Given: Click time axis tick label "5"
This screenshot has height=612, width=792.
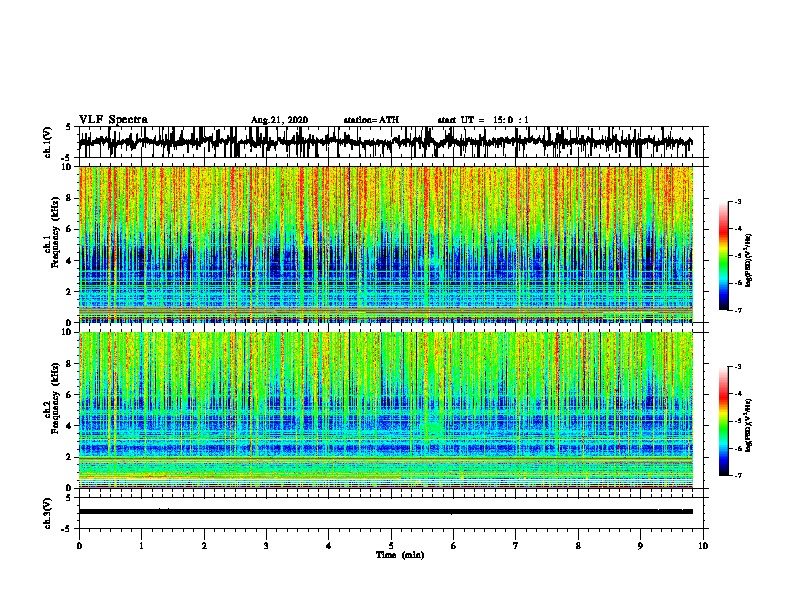Looking at the screenshot, I should (391, 545).
